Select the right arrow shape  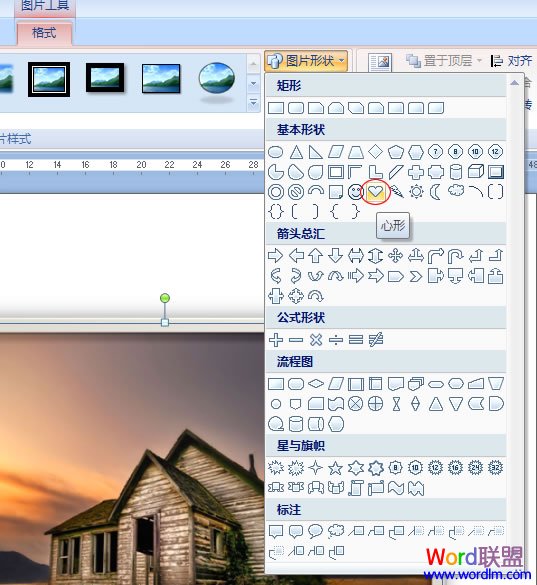click(x=276, y=256)
